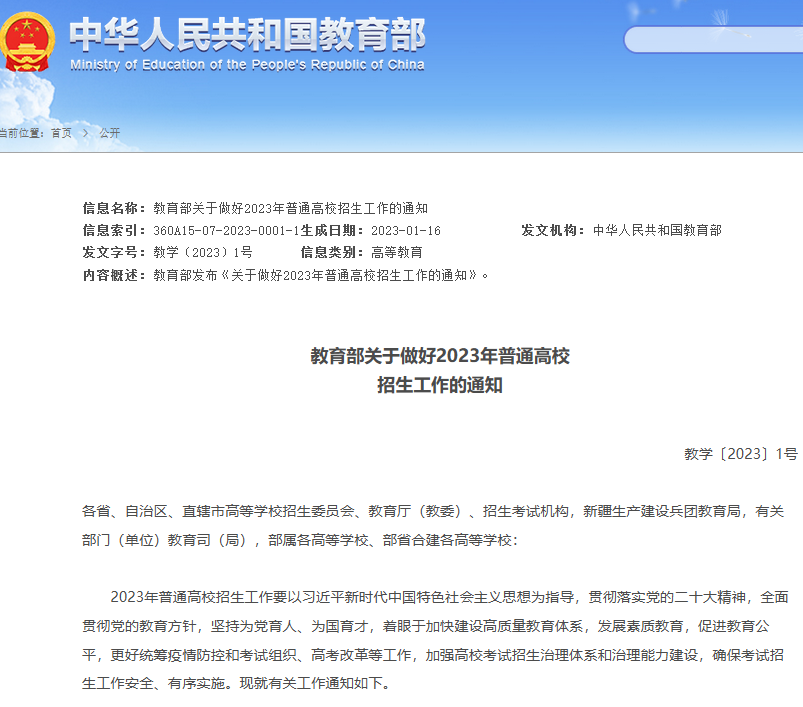Click the line starting 平，更好统筹疫情防控

click(433, 655)
